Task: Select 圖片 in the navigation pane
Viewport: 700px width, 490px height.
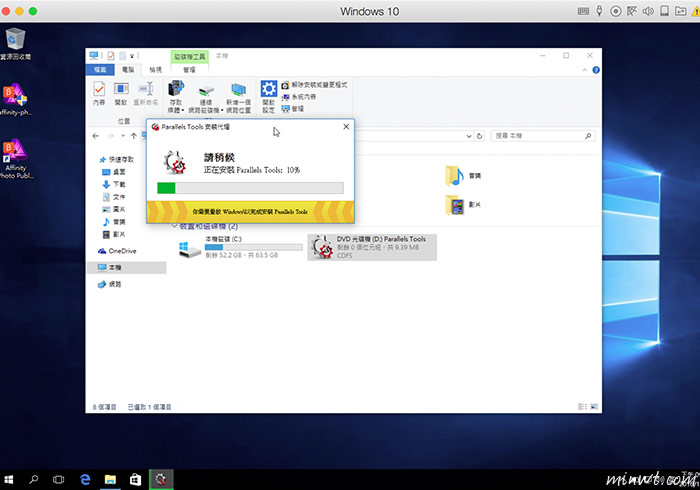Action: [x=114, y=209]
